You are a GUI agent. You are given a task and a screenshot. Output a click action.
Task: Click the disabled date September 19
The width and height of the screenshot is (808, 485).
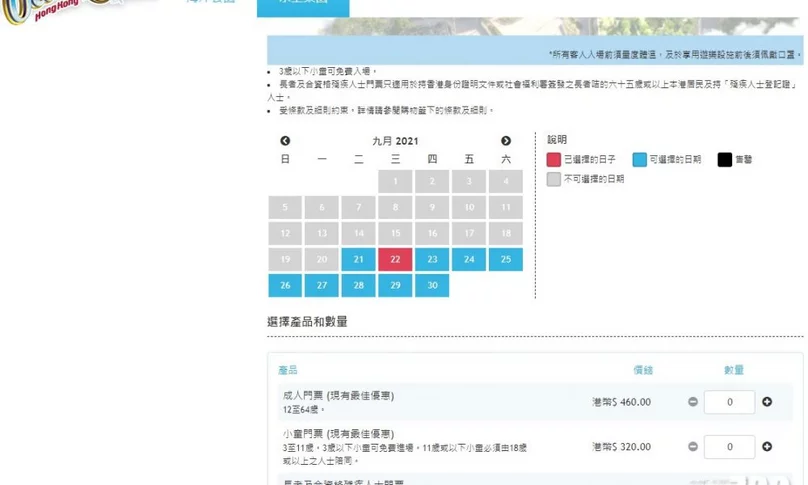[285, 259]
